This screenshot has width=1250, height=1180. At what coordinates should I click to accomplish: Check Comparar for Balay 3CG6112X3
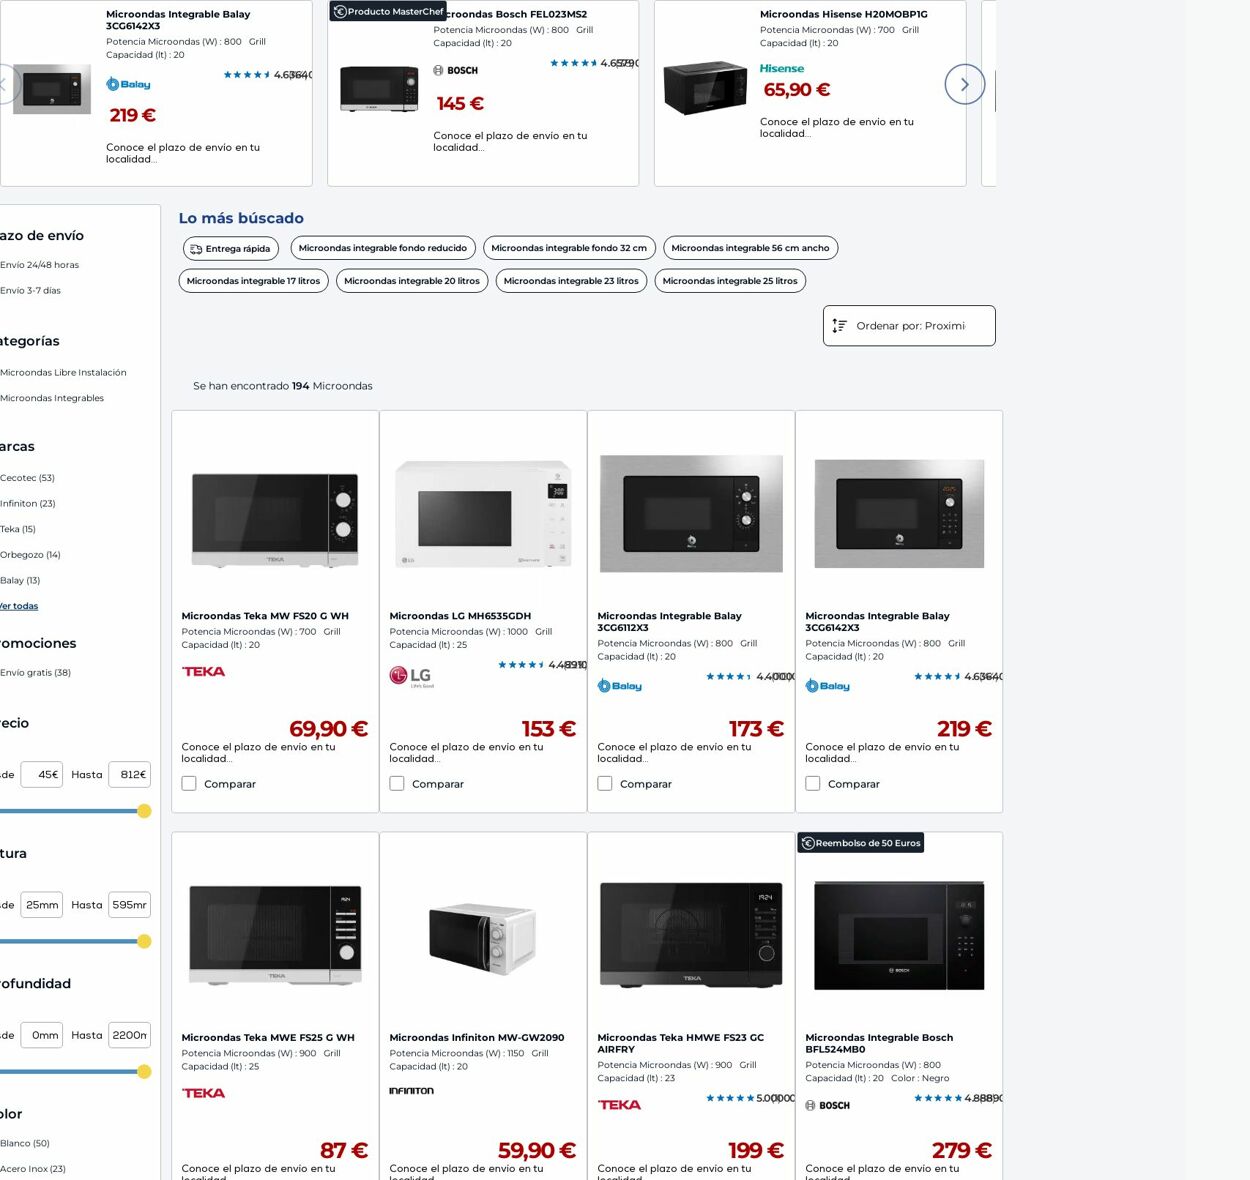tap(605, 784)
